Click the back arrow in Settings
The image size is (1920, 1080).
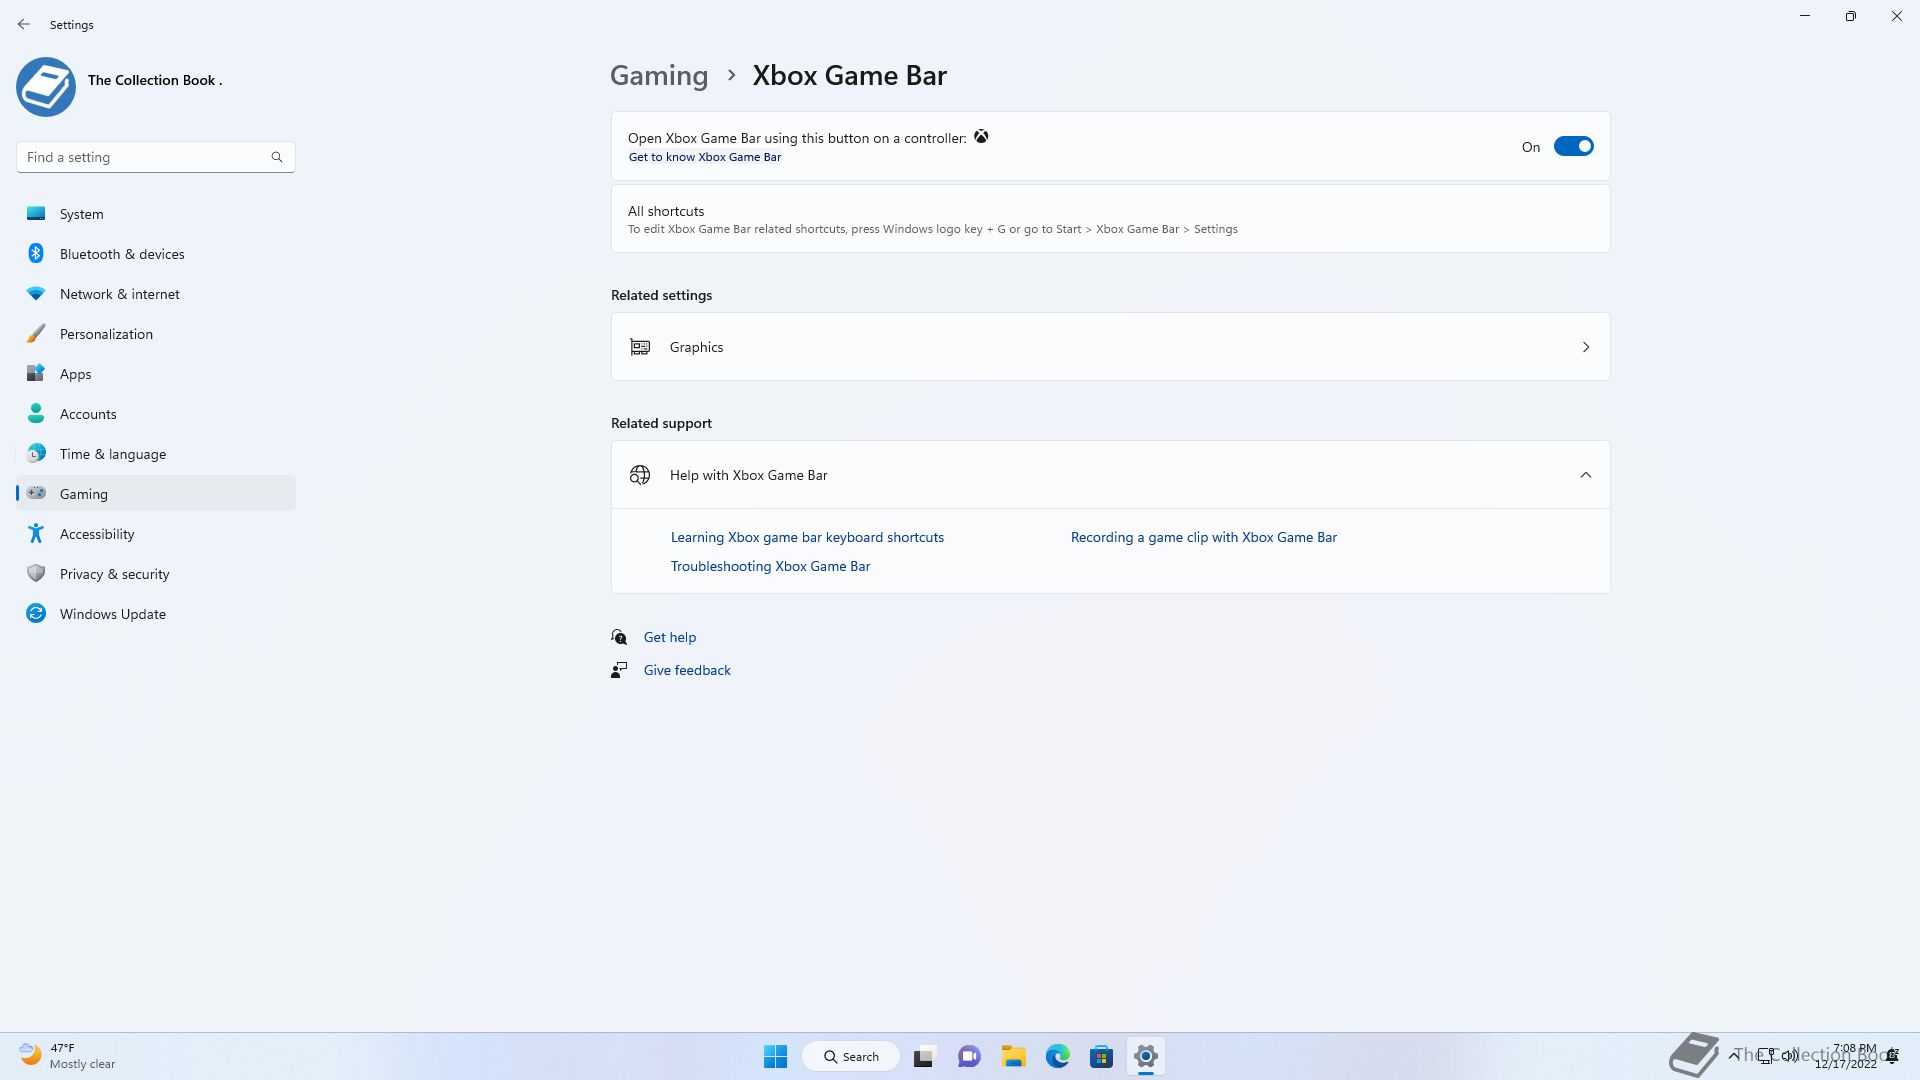click(24, 24)
